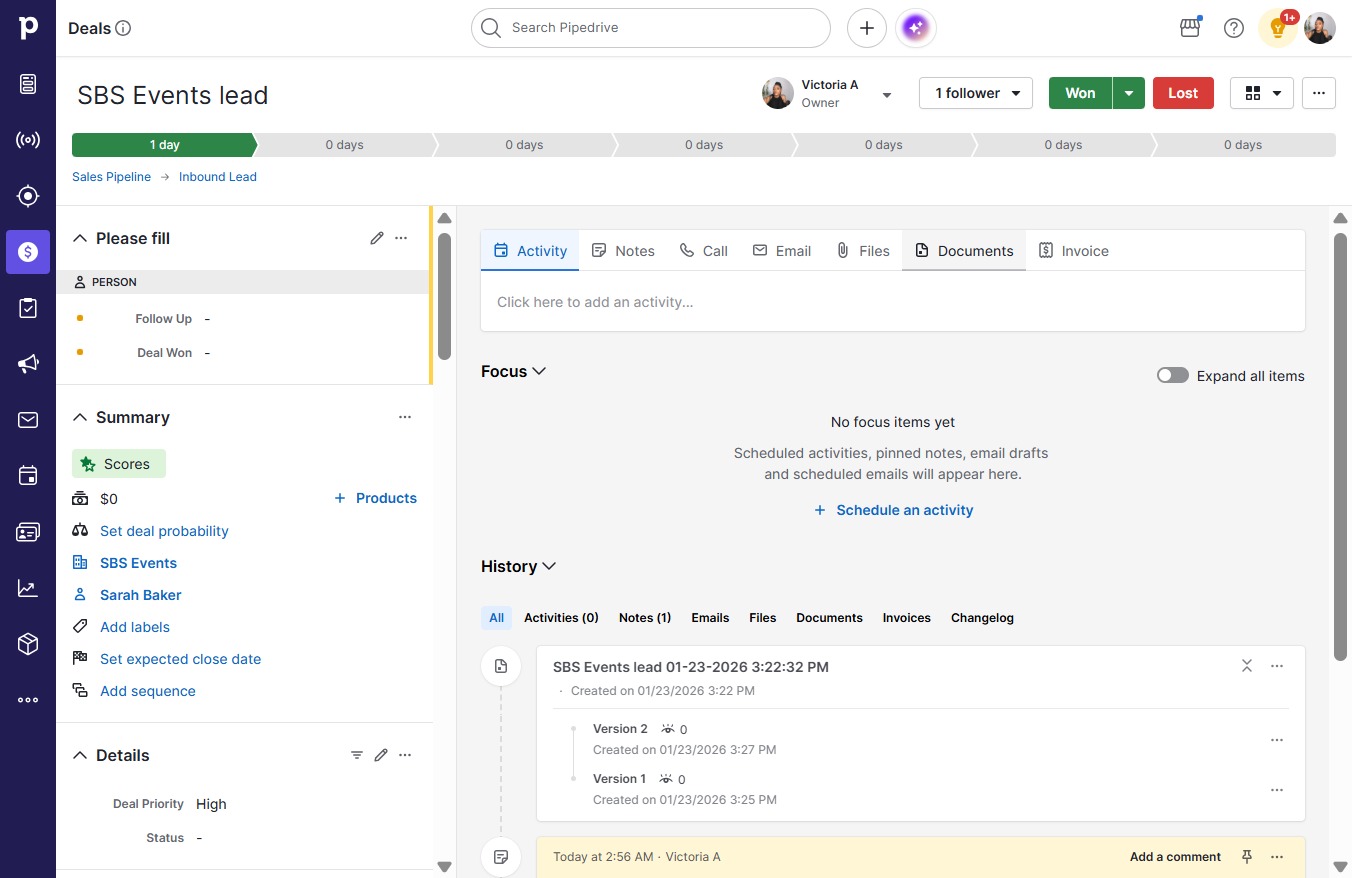Add Products to the deal
Image resolution: width=1352 pixels, height=878 pixels.
click(375, 498)
